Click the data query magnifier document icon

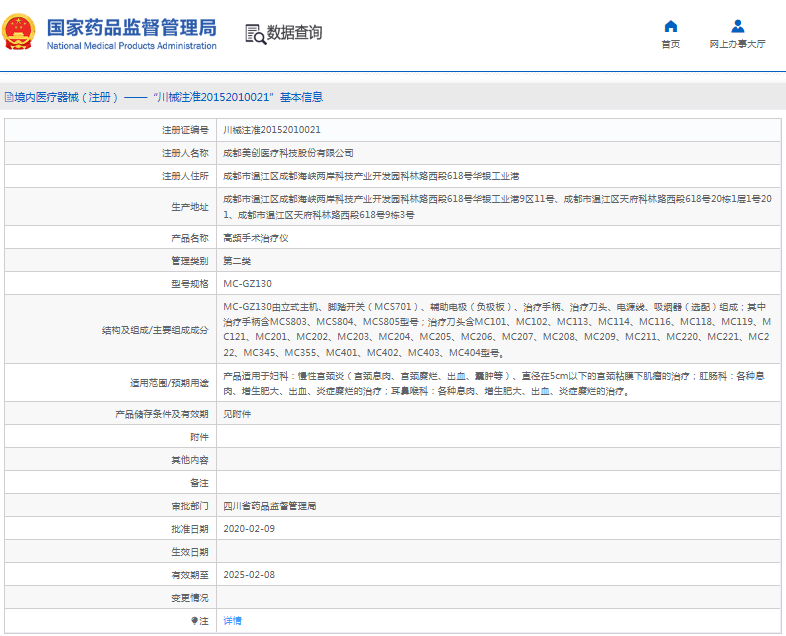coord(255,33)
